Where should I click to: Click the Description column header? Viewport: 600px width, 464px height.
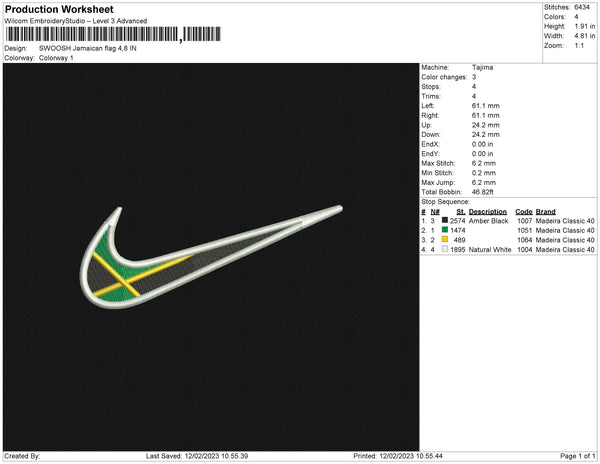488,212
